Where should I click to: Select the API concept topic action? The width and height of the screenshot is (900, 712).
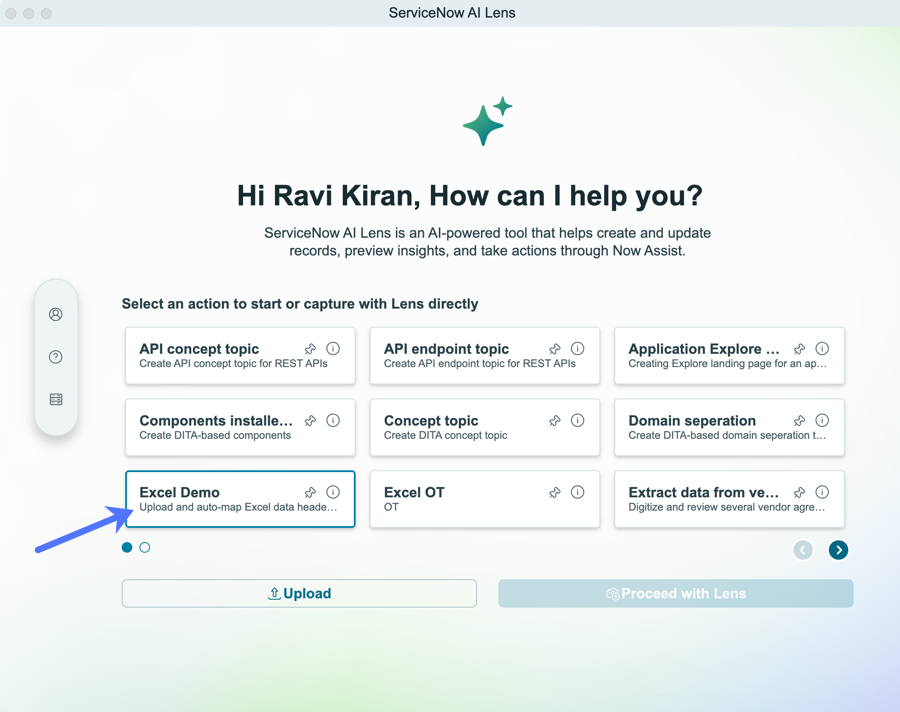tap(240, 355)
